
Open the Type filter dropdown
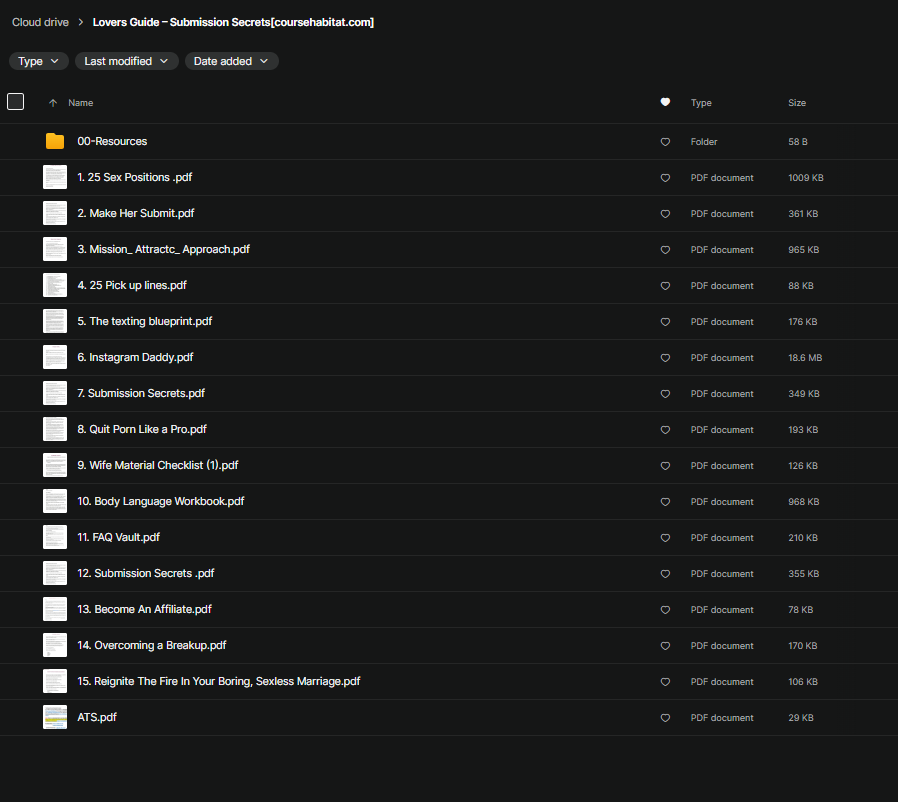tap(39, 61)
